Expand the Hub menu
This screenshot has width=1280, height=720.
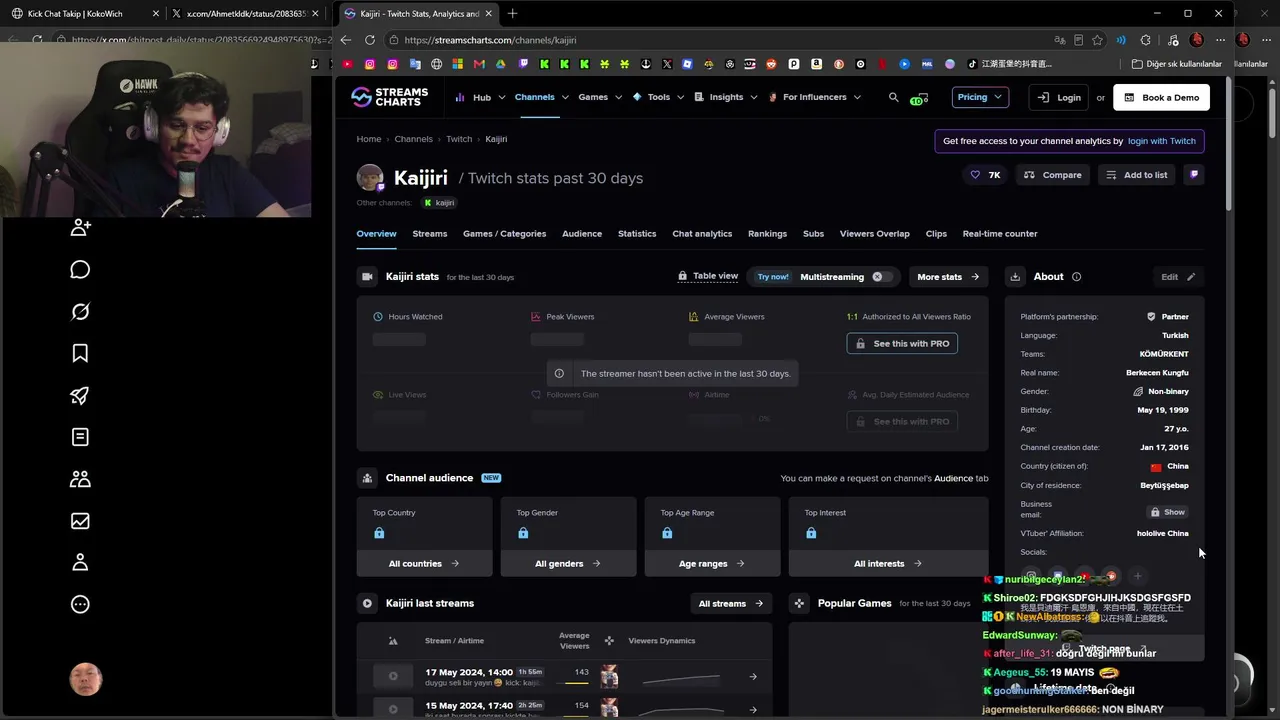479,97
